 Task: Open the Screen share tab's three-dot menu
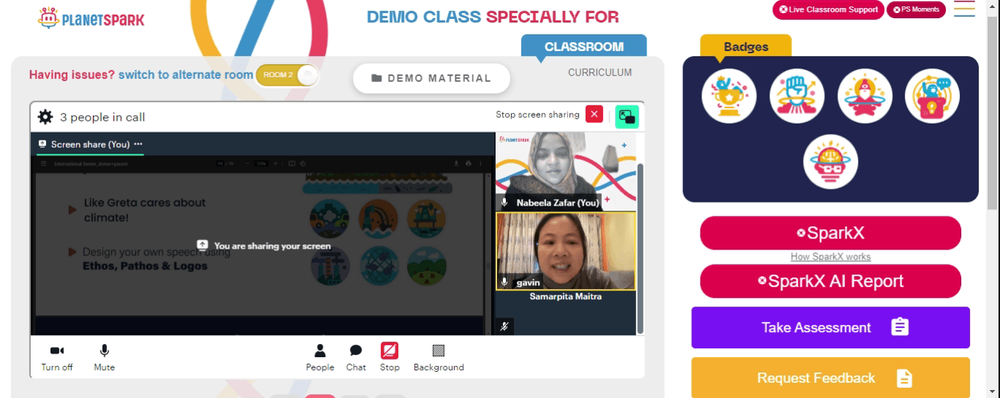(138, 144)
